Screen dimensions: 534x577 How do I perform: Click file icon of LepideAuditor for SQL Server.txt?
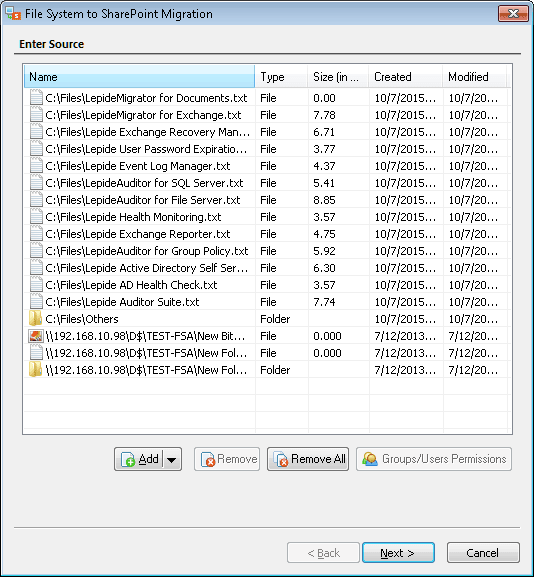pos(36,183)
